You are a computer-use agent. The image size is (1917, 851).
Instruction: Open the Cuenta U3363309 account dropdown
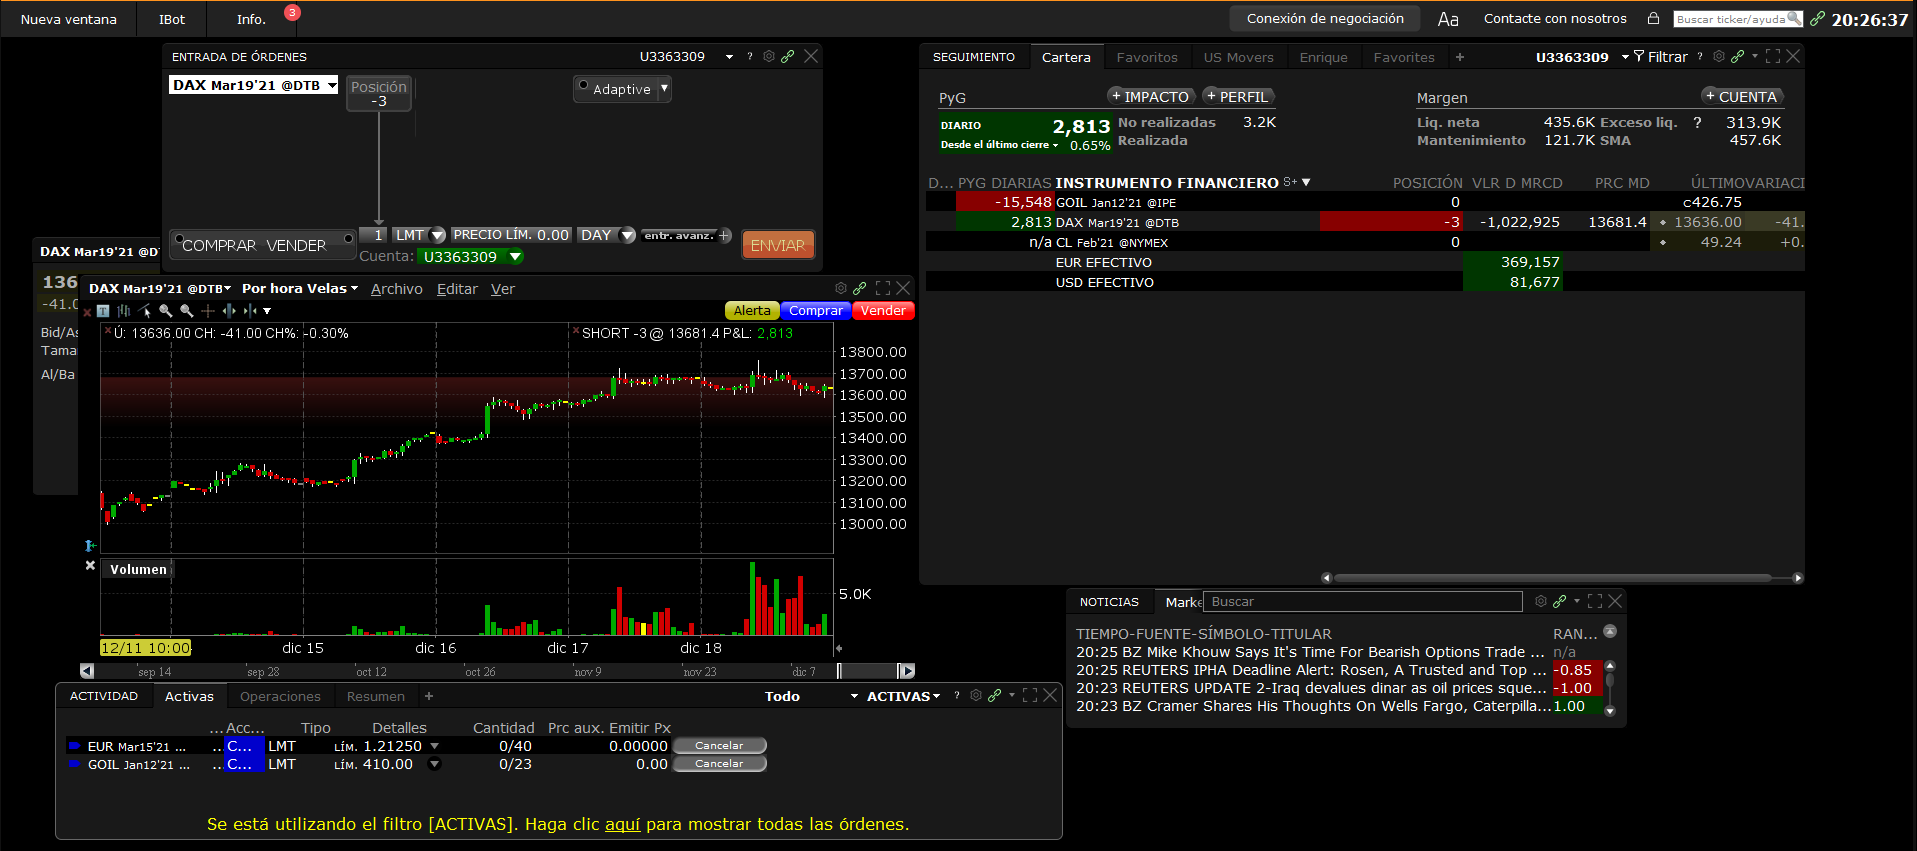coord(516,257)
